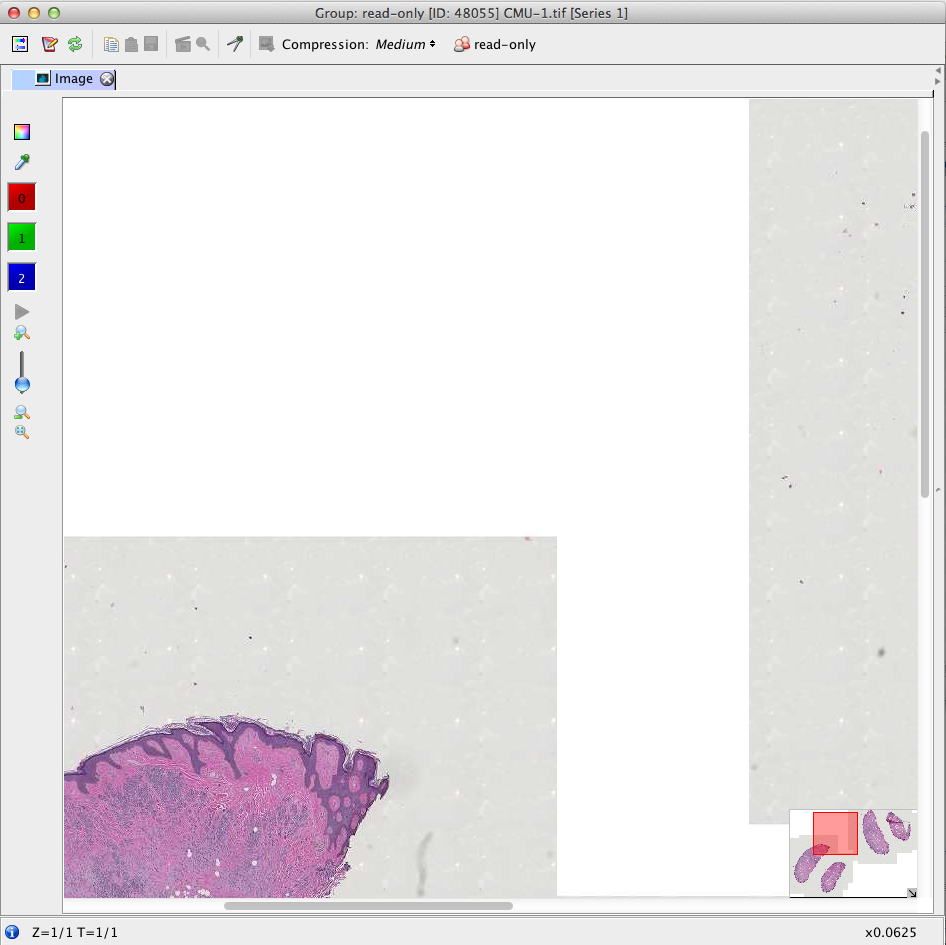
Task: Click the blue zoom slider knob
Action: [x=22, y=384]
